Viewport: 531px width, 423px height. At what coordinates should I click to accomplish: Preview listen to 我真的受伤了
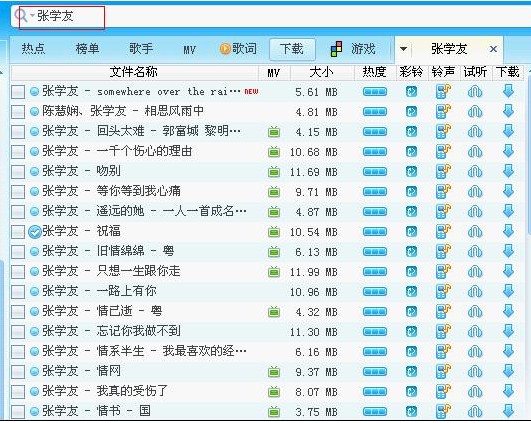click(475, 392)
